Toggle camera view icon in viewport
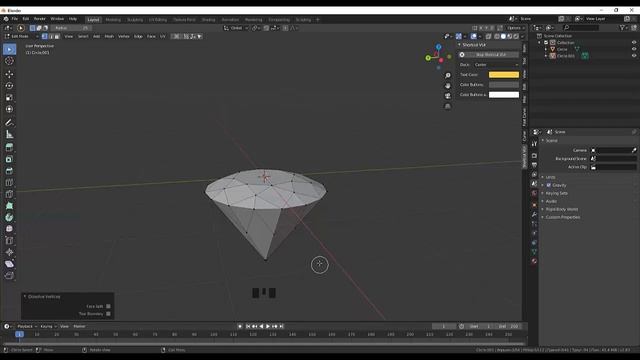The height and width of the screenshot is (360, 640). tap(448, 96)
